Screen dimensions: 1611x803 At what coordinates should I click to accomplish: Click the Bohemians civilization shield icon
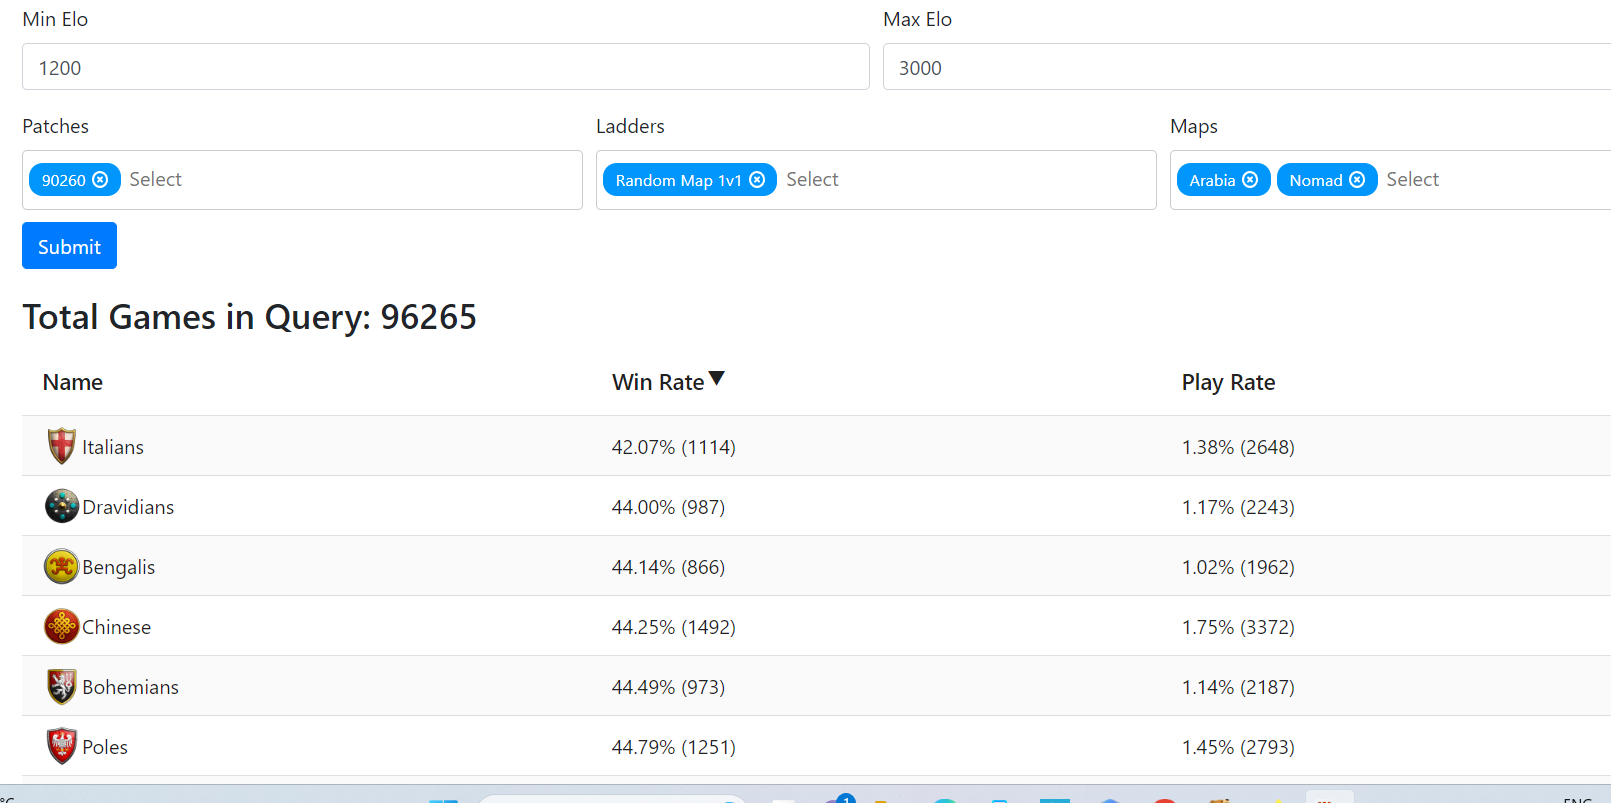coord(62,686)
